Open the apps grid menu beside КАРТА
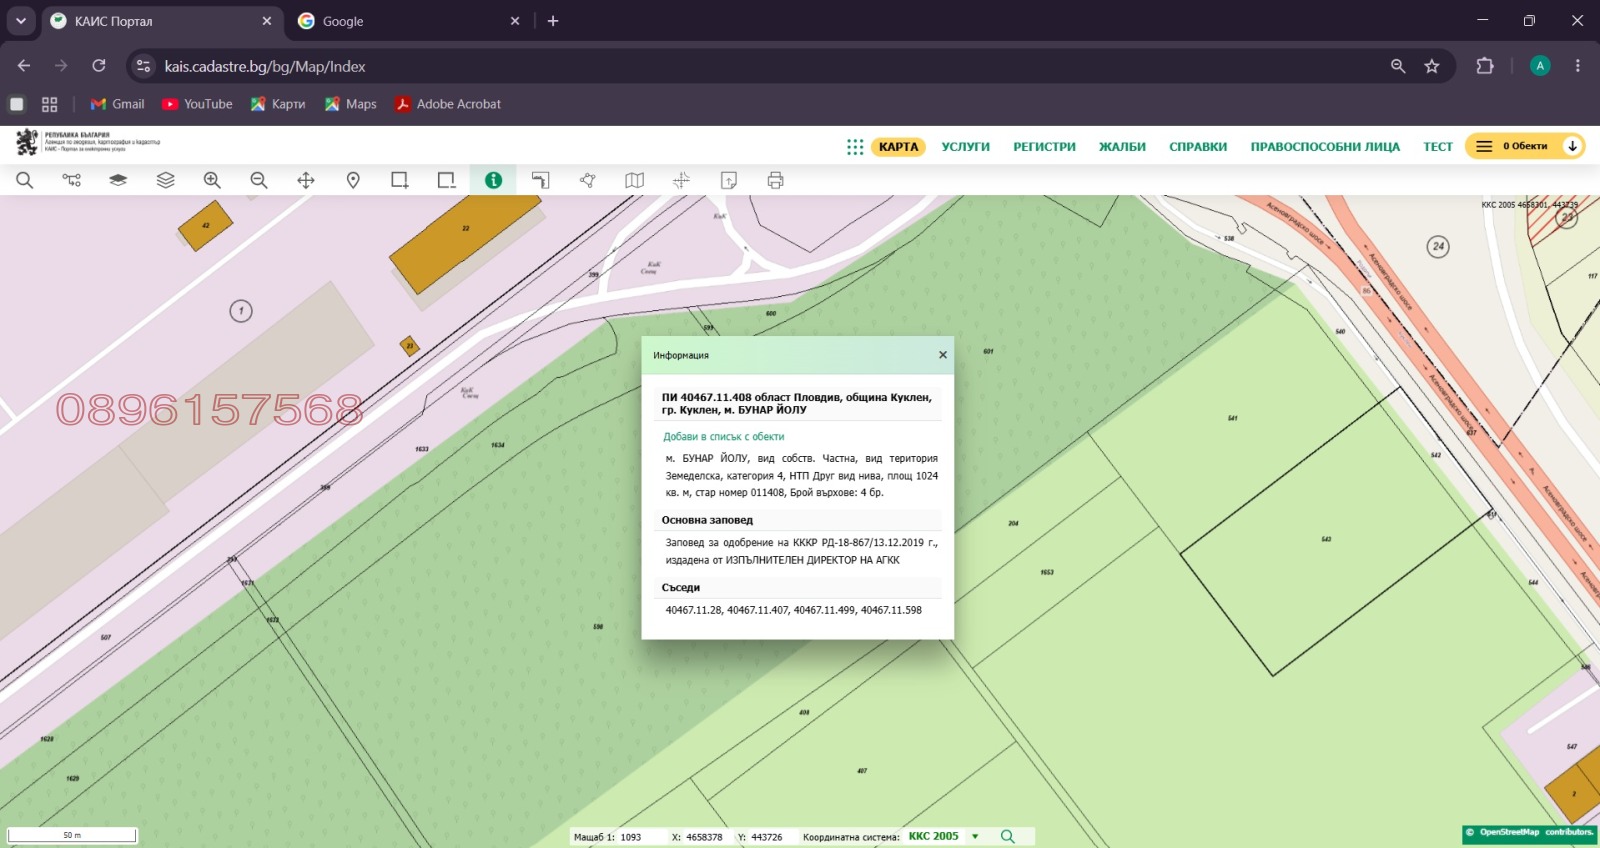This screenshot has height=848, width=1600. tap(855, 147)
